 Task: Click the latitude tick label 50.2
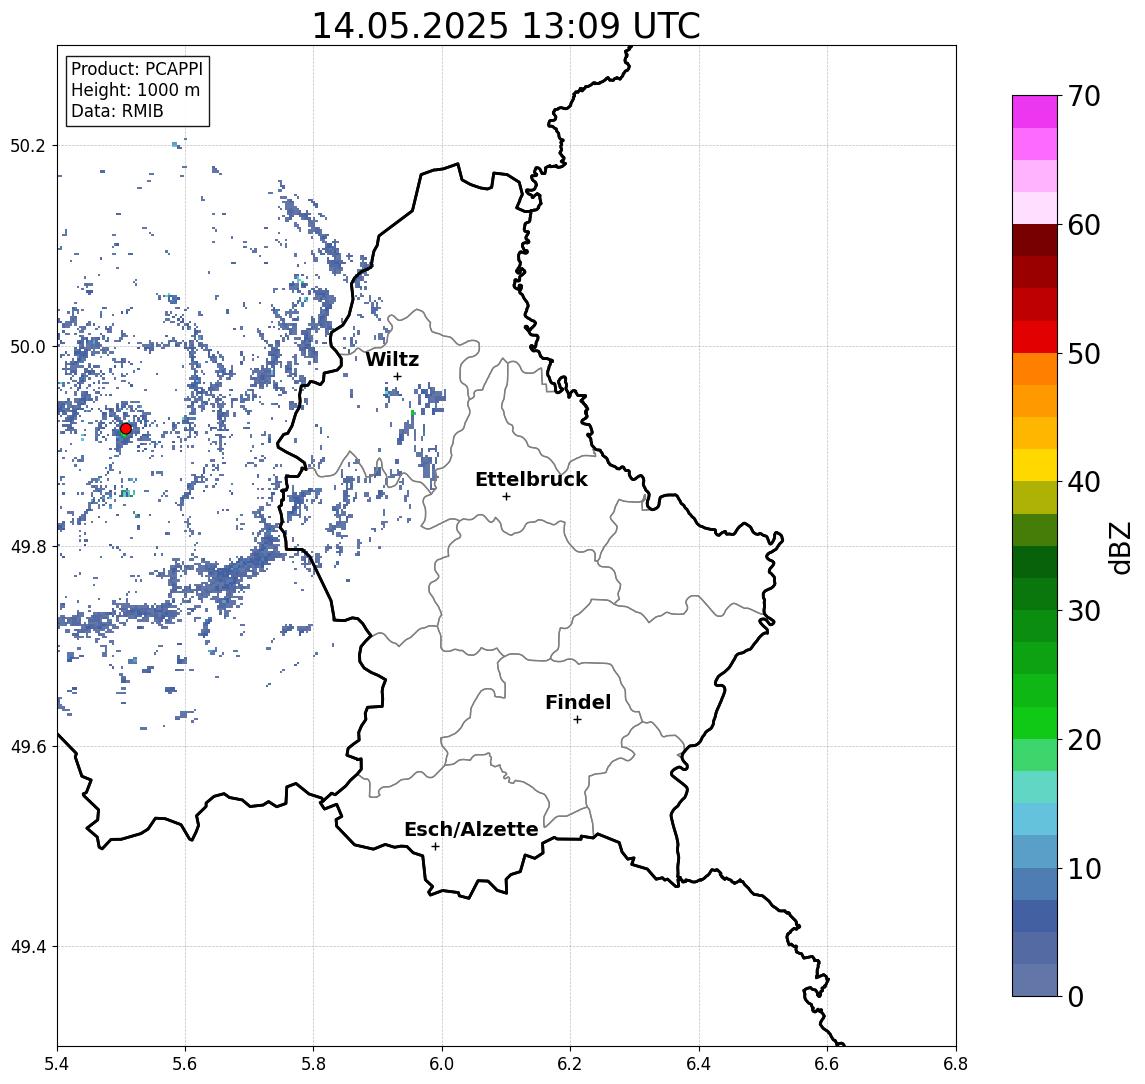28,145
